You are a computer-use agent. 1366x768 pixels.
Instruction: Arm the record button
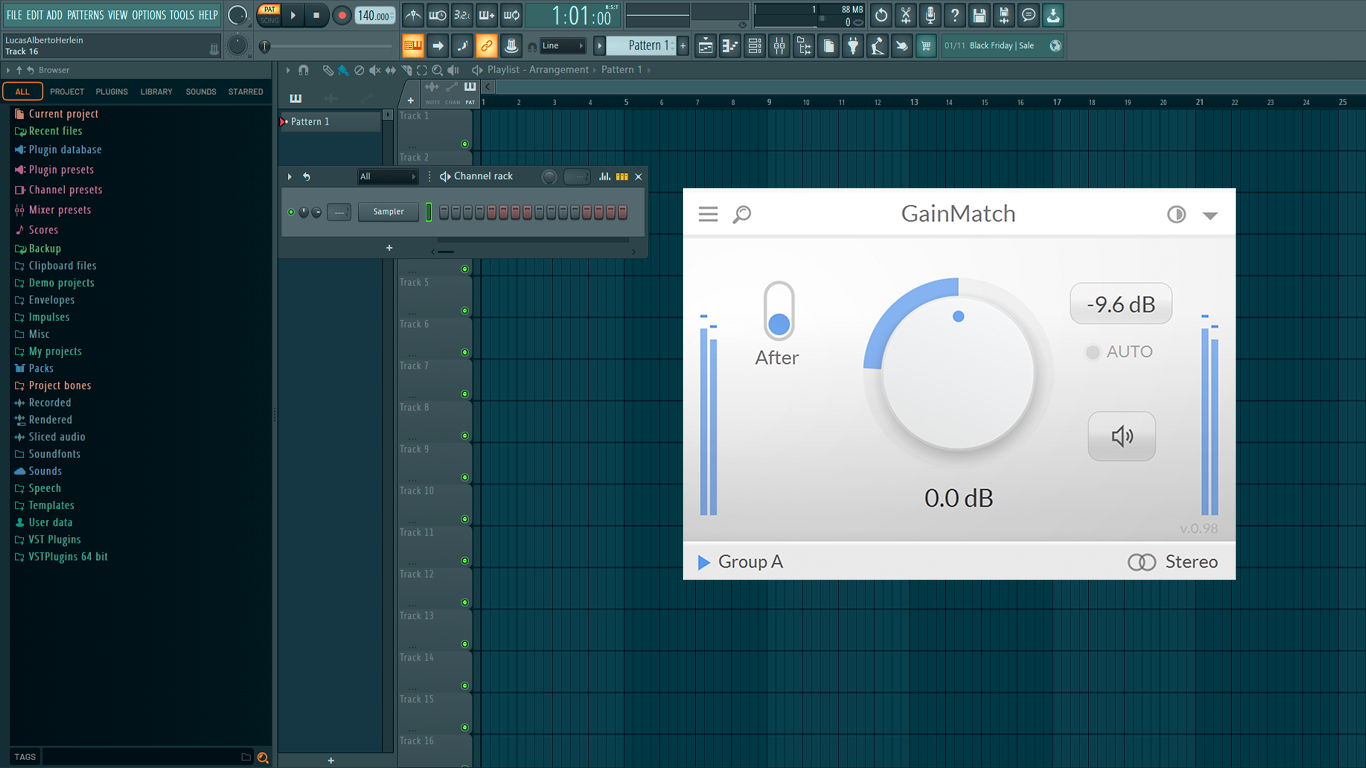pos(341,15)
